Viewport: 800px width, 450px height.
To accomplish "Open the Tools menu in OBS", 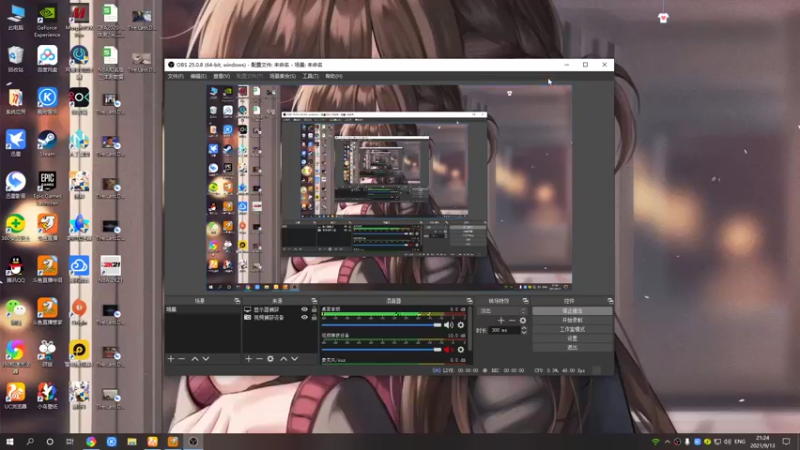I will tap(310, 76).
